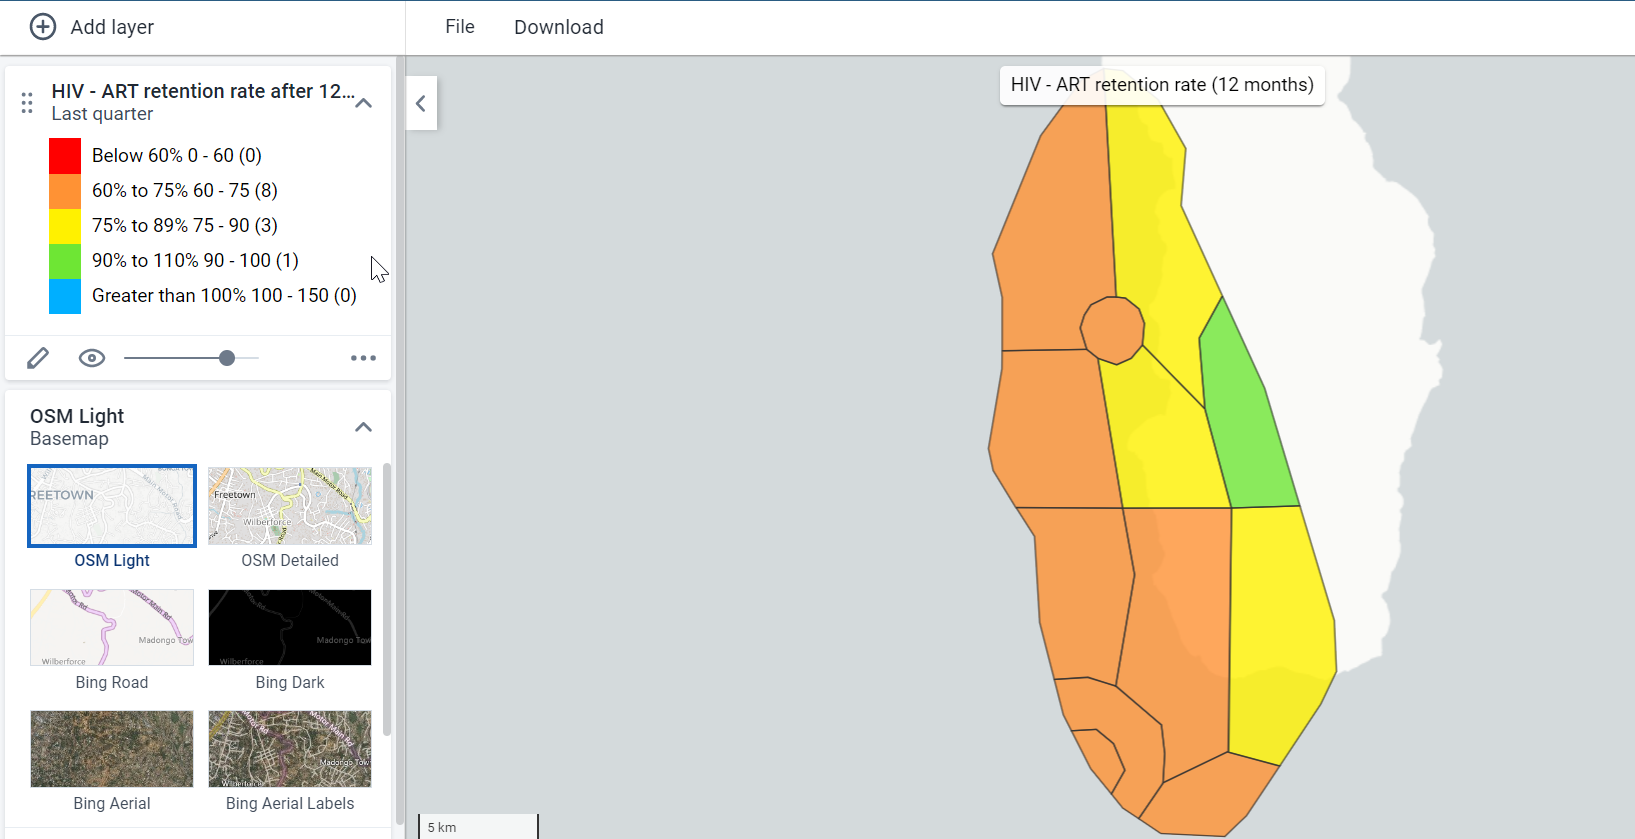Grab the drag handle of the HIV layer
The image size is (1635, 839).
(27, 102)
